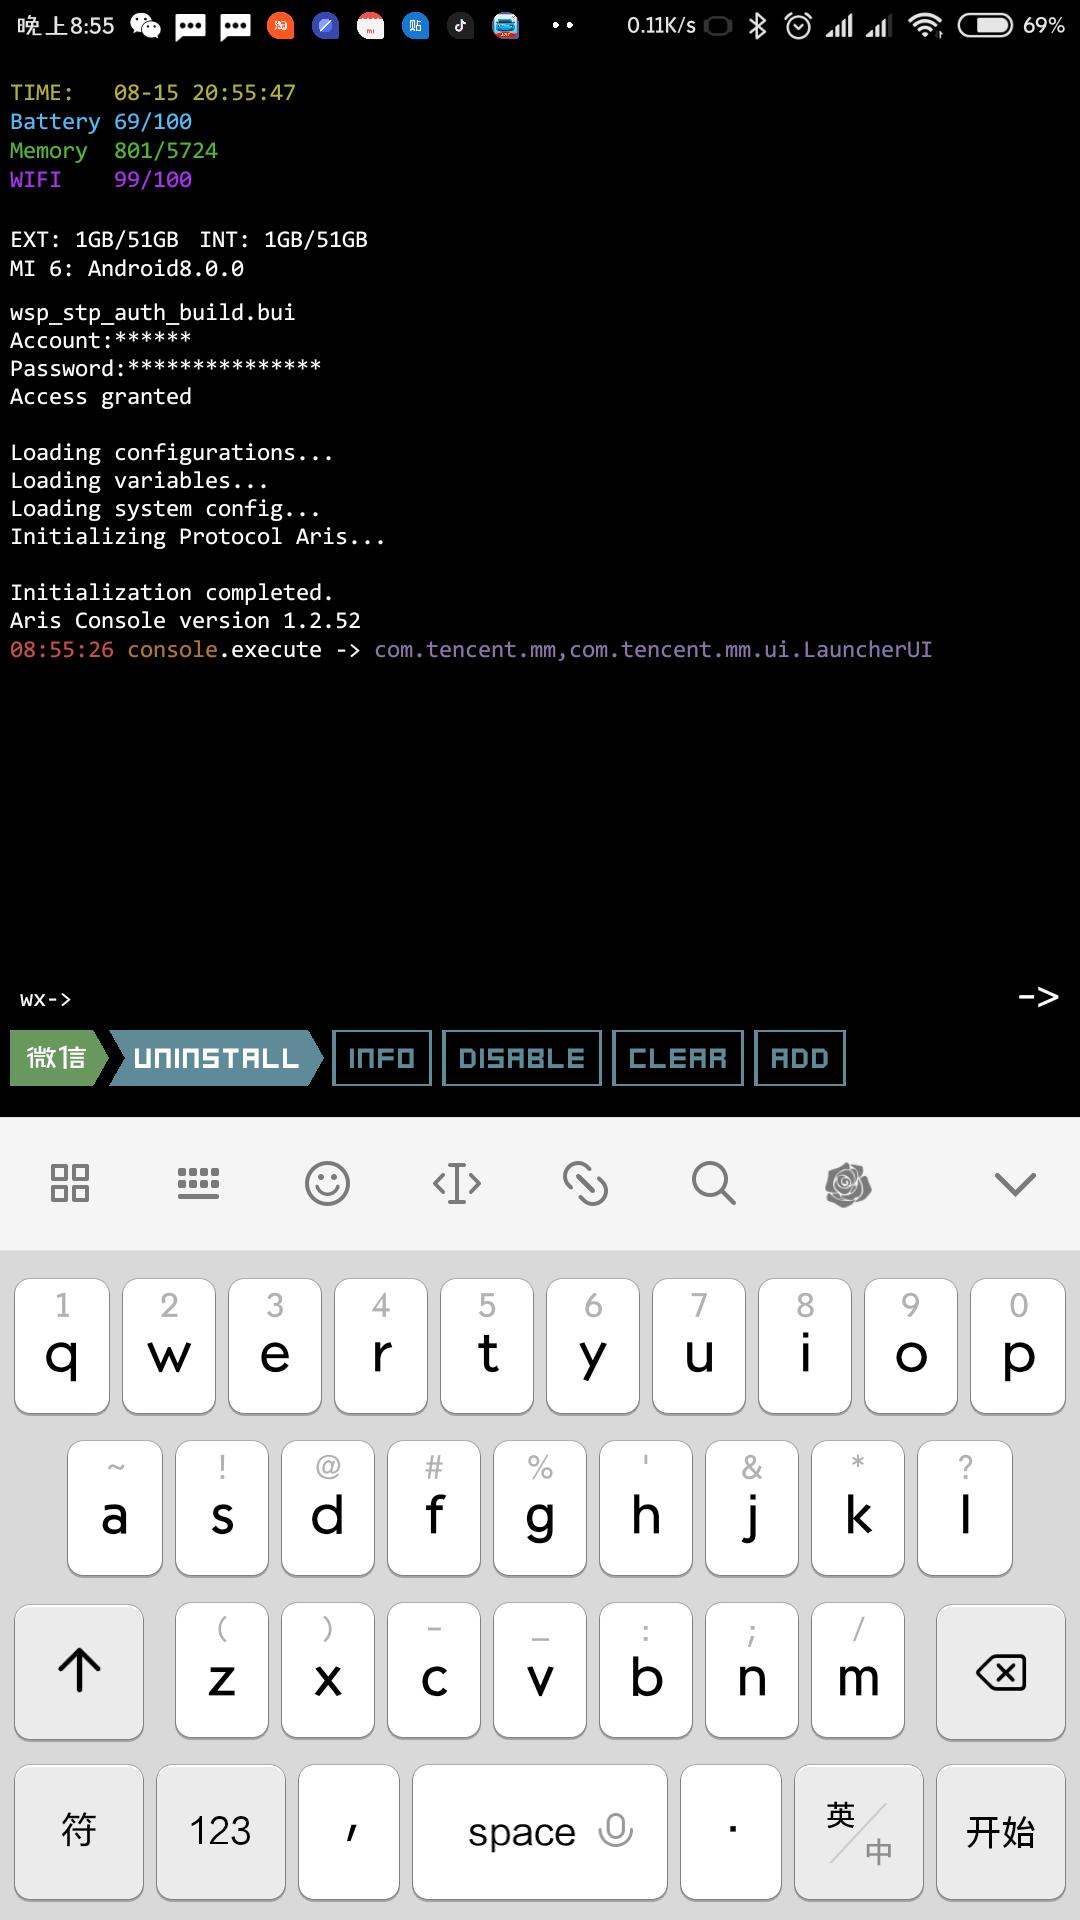This screenshot has width=1080, height=1920.
Task: Tap the TIME 08-15 20:55:47 line
Action: coord(153,93)
